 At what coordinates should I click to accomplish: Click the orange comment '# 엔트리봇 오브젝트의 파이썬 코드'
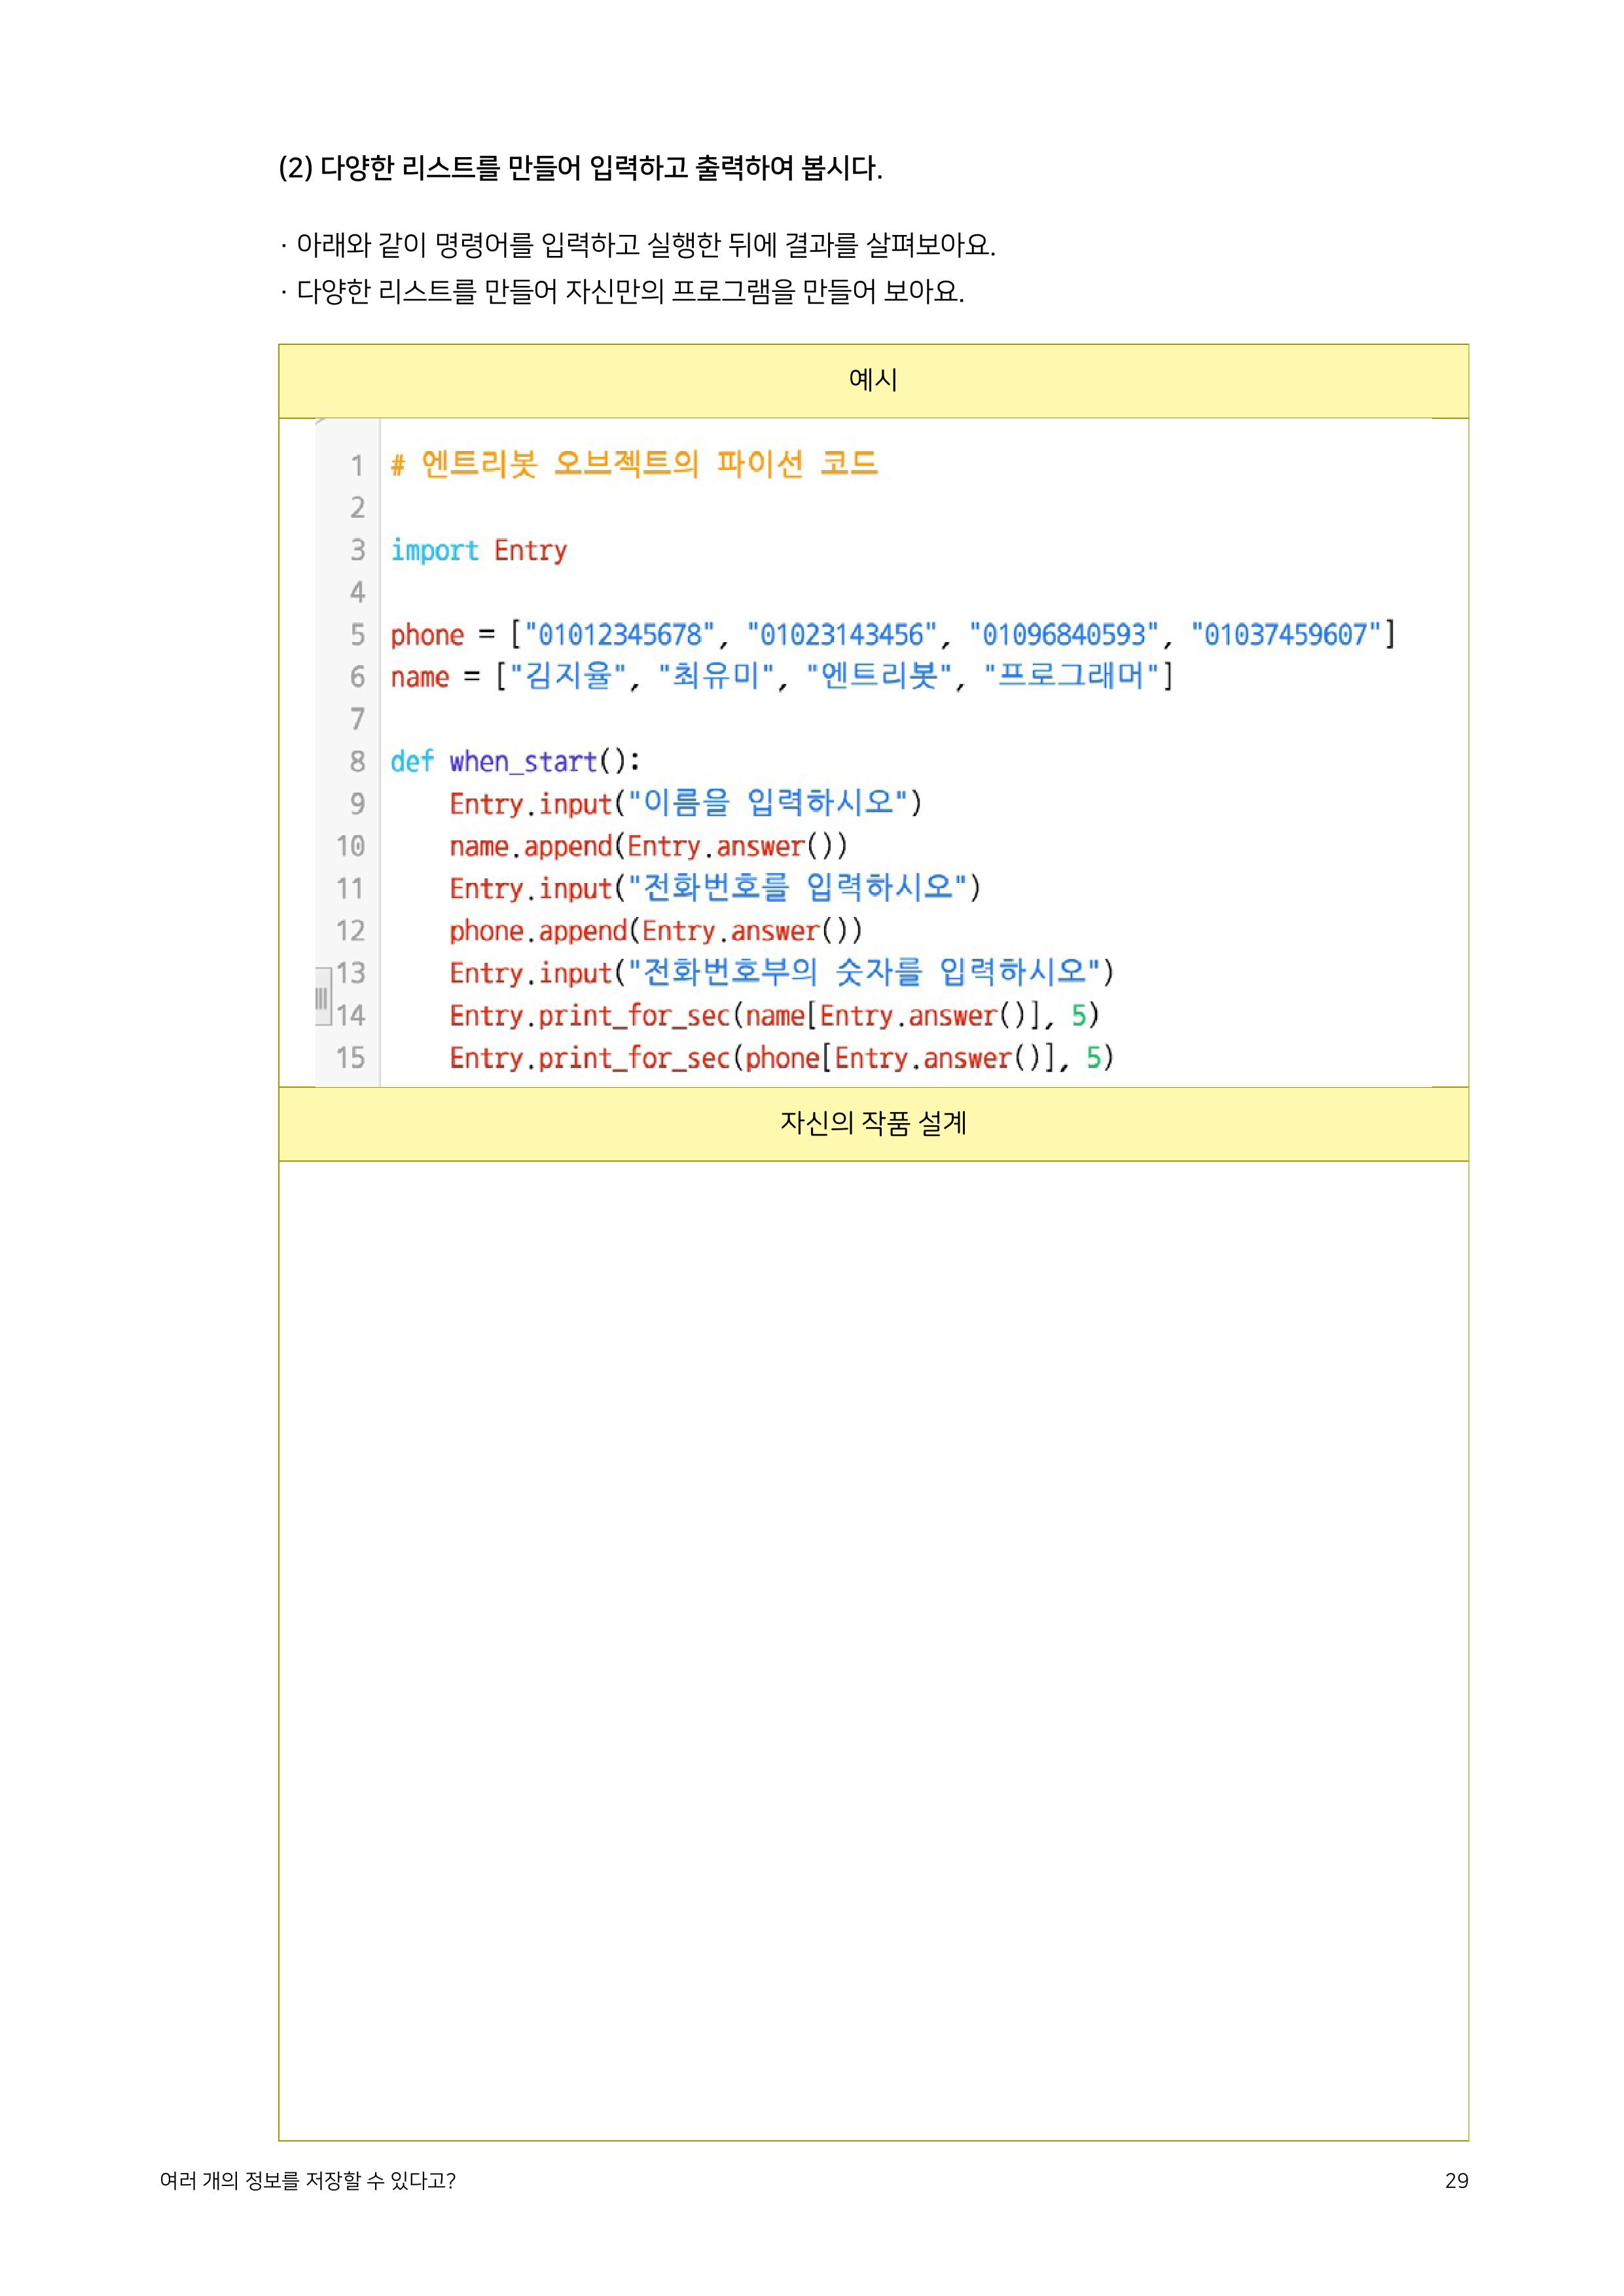pyautogui.click(x=634, y=464)
